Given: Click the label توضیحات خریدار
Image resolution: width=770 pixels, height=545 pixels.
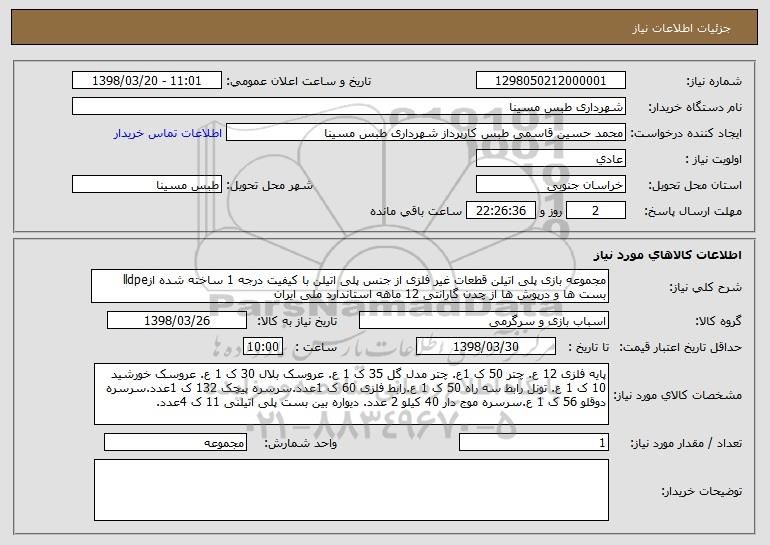Looking at the screenshot, I should (702, 490).
